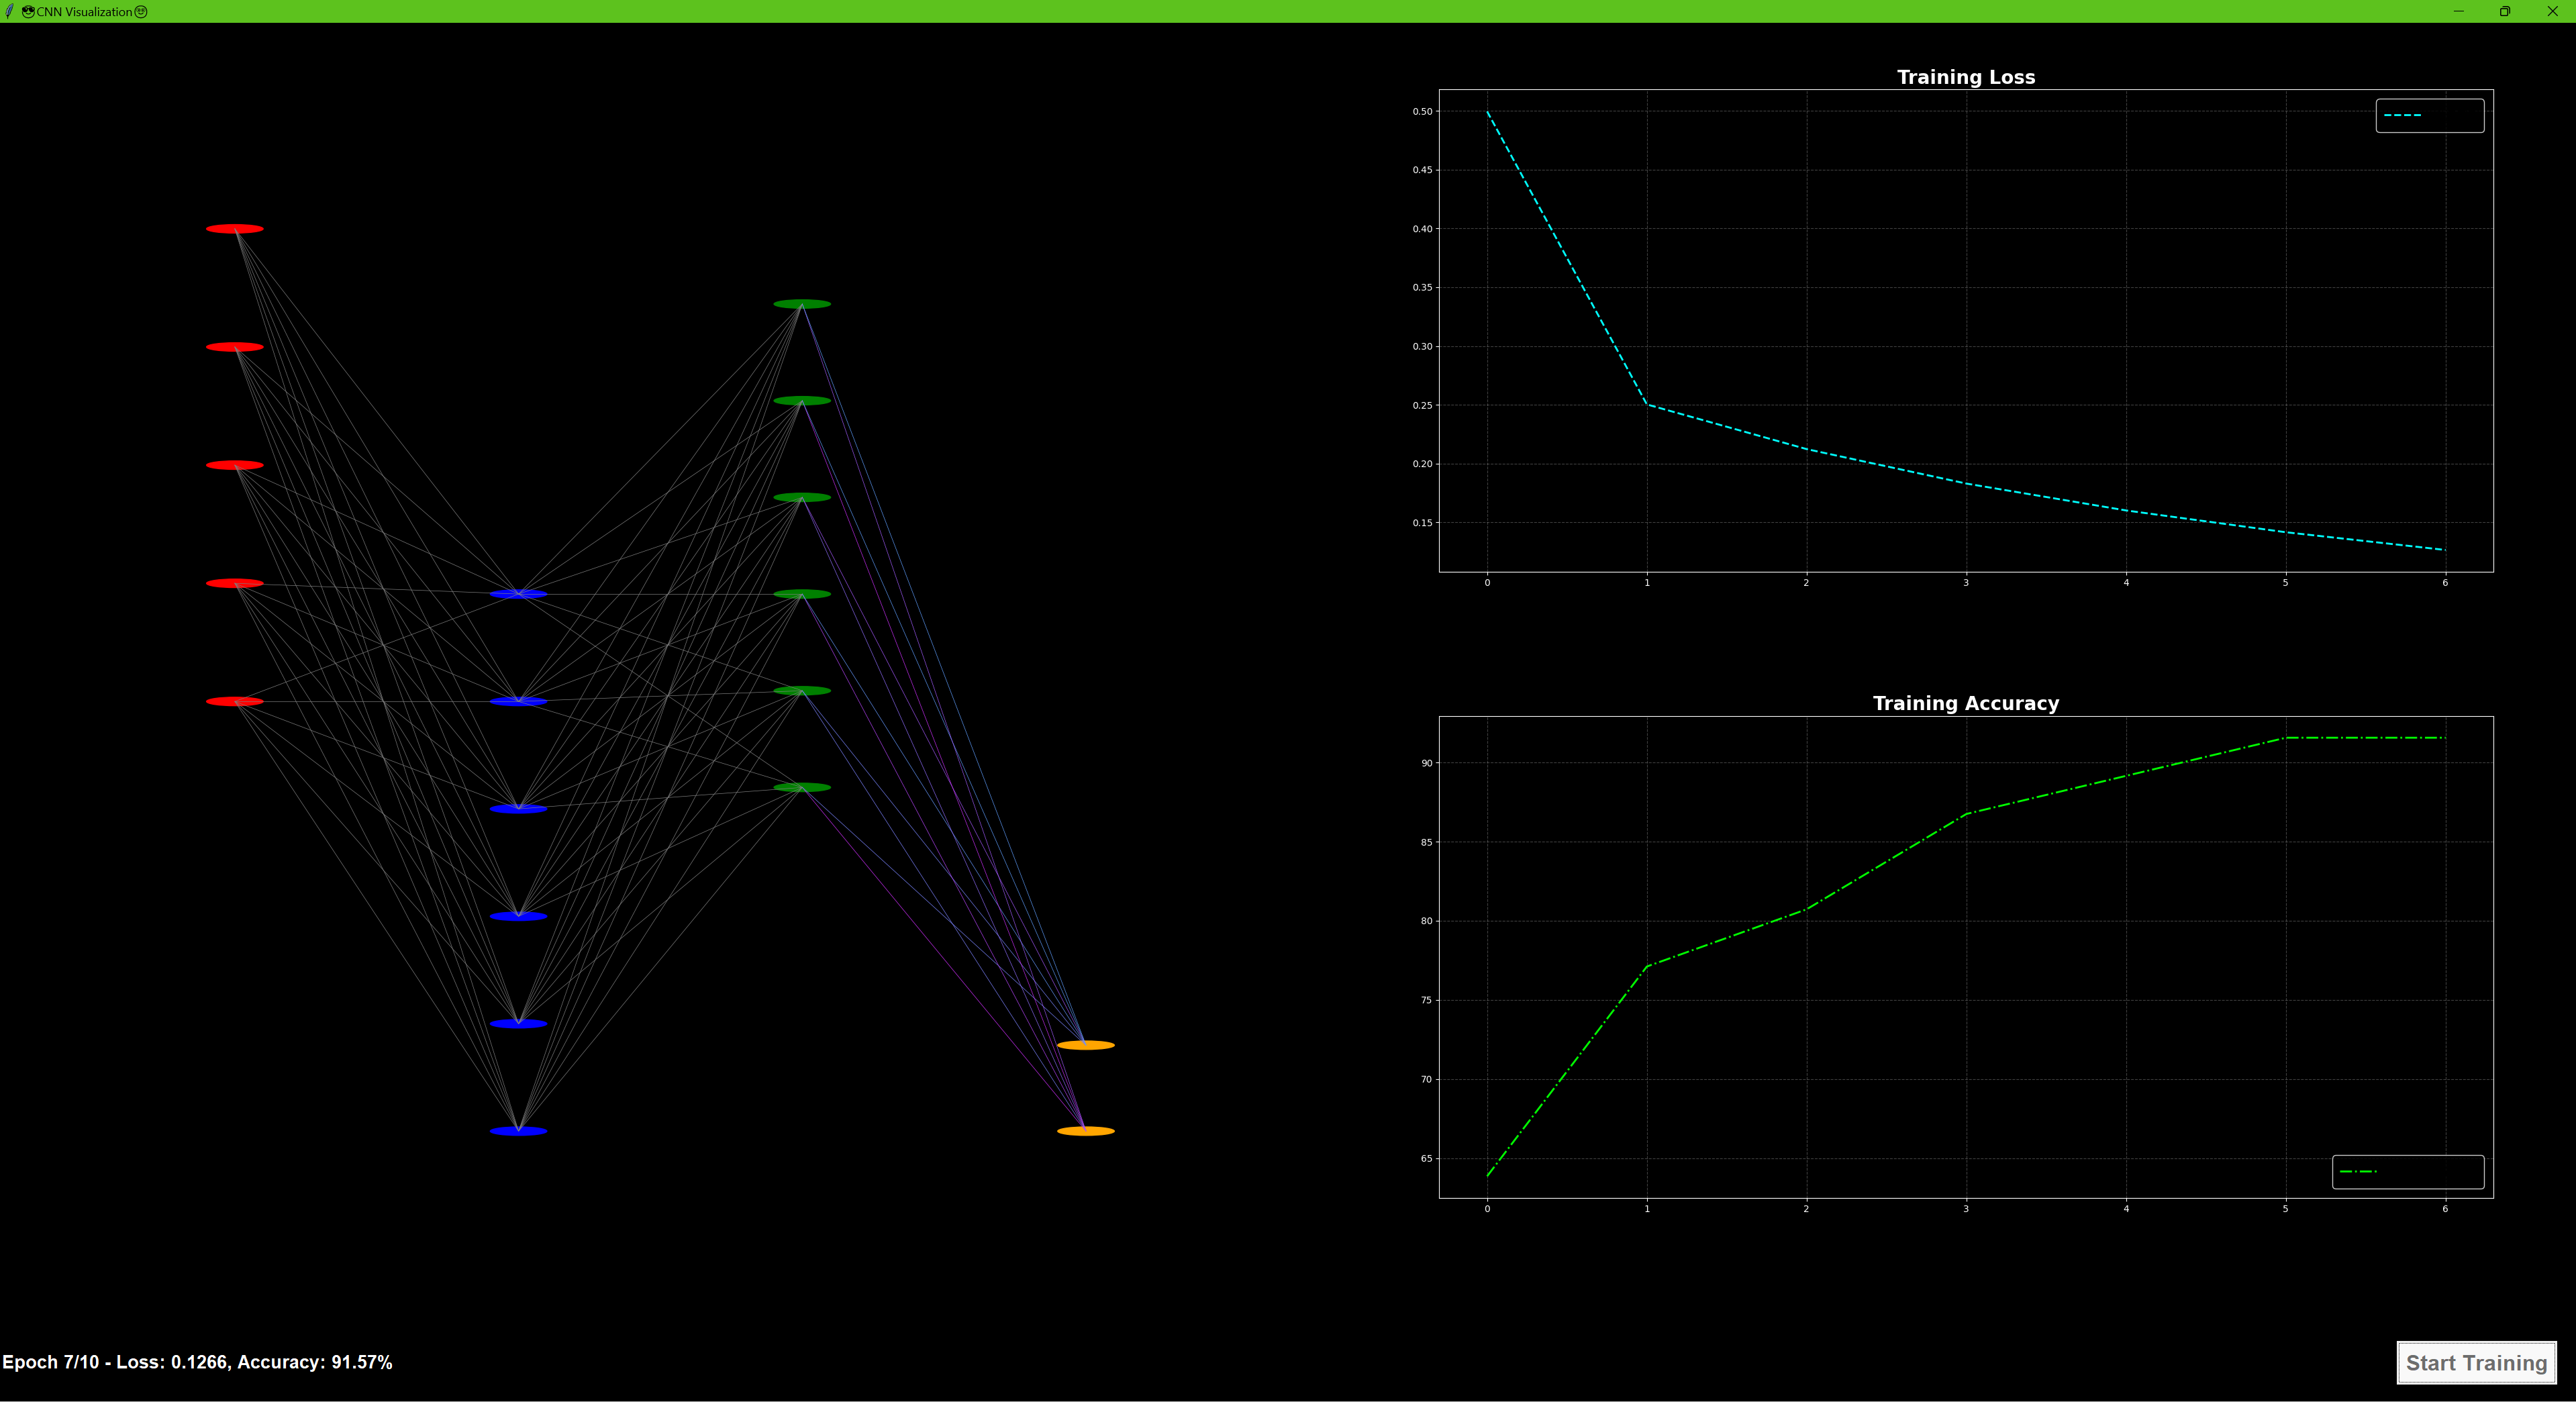Viewport: 2576px width, 1402px height.
Task: Select the upper orange output node
Action: click(x=1086, y=1045)
